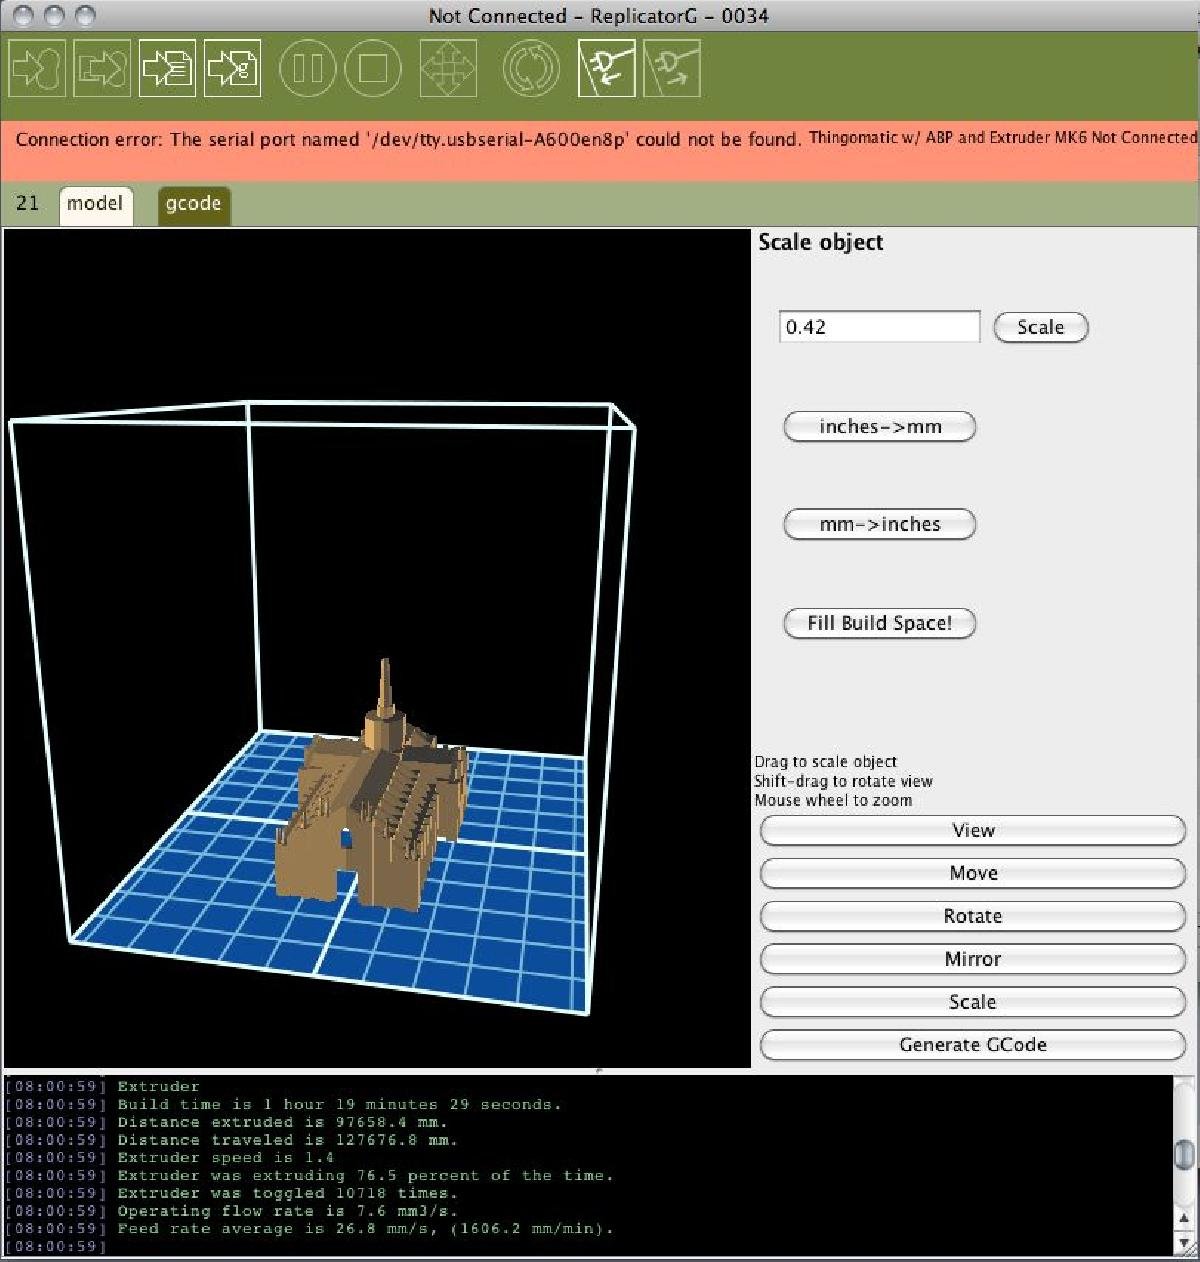Screen dimensions: 1200x1262
Task: Open the control panel arrows icon
Action: [x=448, y=68]
